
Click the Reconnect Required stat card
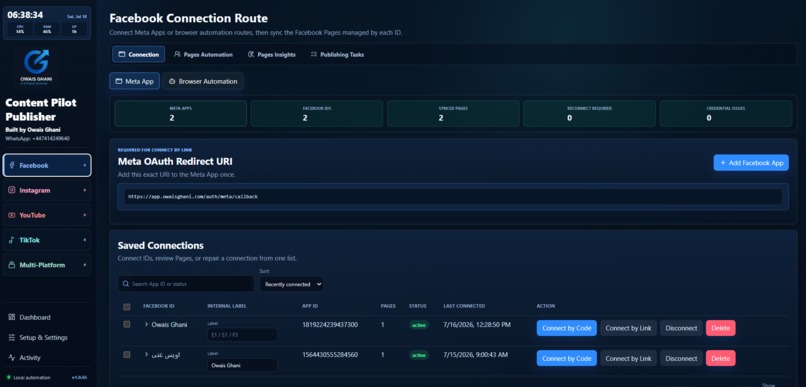click(589, 114)
